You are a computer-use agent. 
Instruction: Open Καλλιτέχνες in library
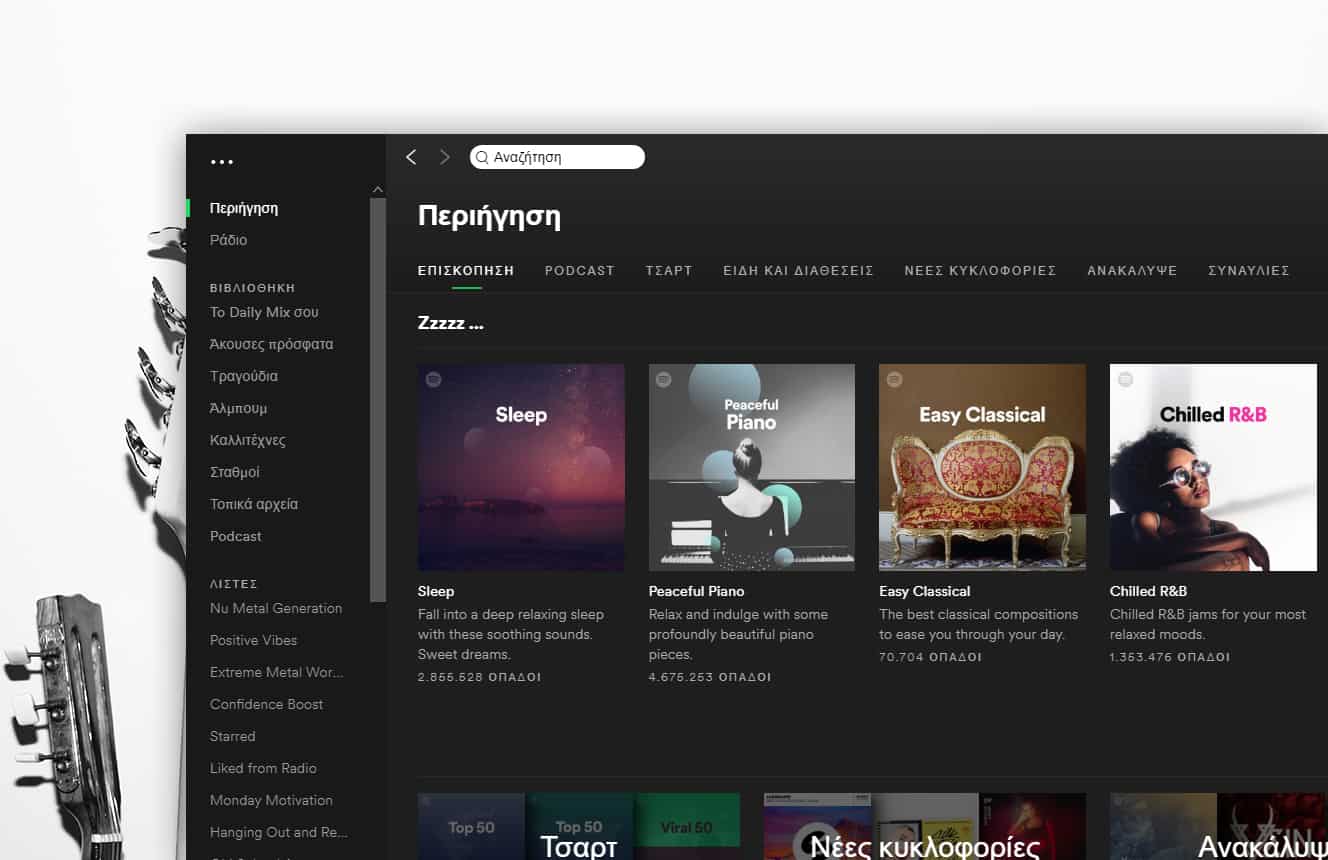click(x=248, y=440)
